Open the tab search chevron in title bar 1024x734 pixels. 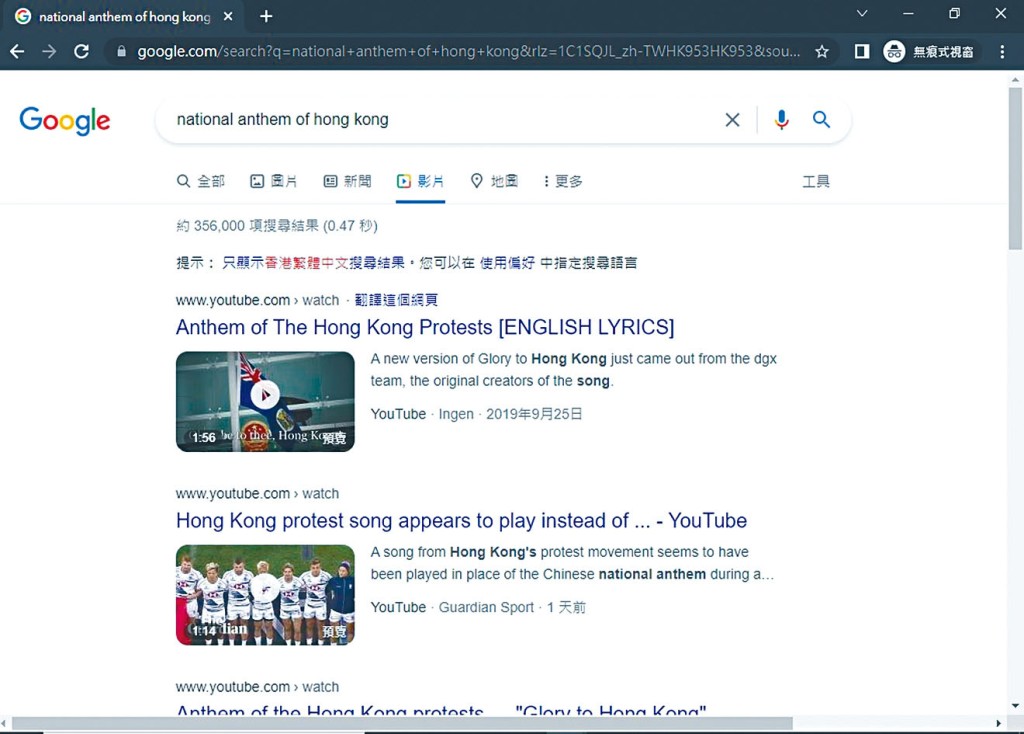click(862, 14)
